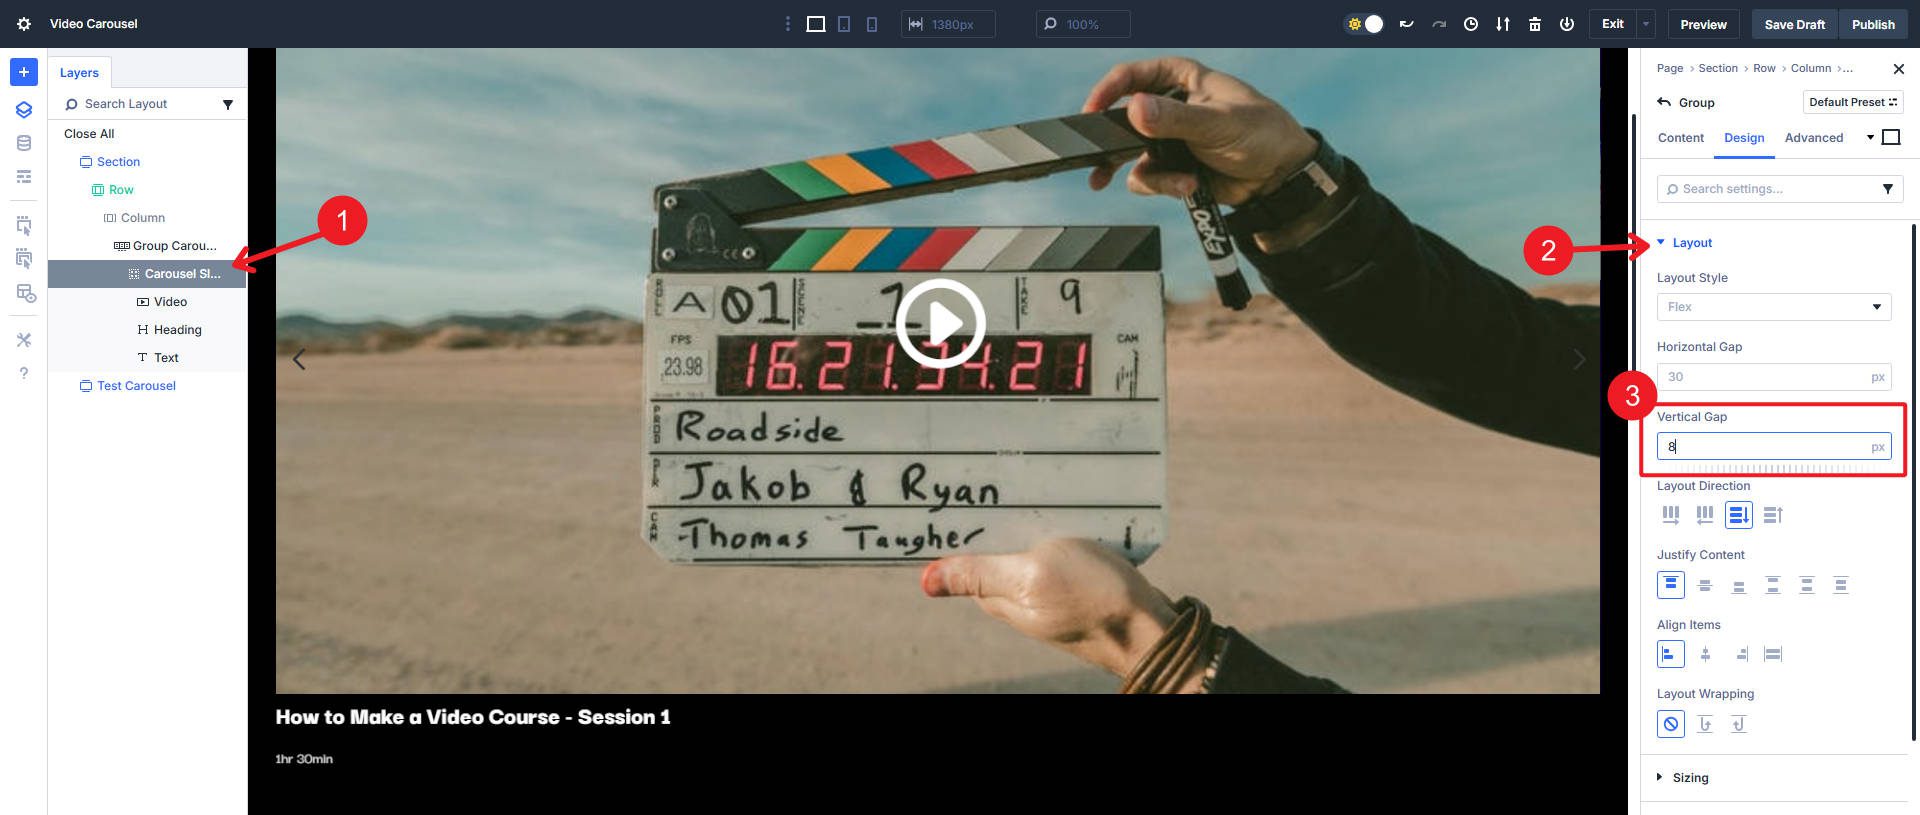Select the phone view icon
This screenshot has width=1920, height=815.
pyautogui.click(x=872, y=24)
